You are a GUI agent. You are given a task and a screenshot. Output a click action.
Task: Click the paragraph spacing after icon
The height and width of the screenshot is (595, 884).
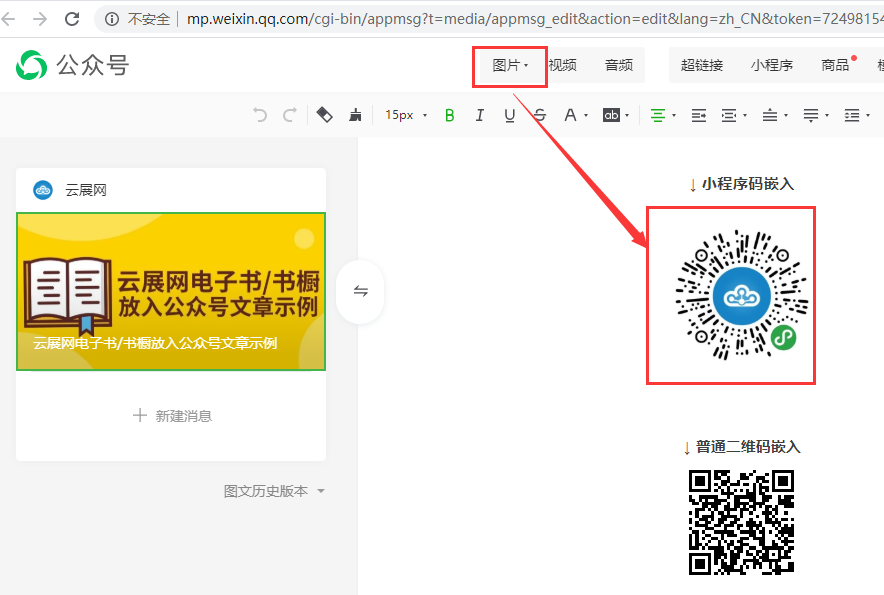click(811, 115)
